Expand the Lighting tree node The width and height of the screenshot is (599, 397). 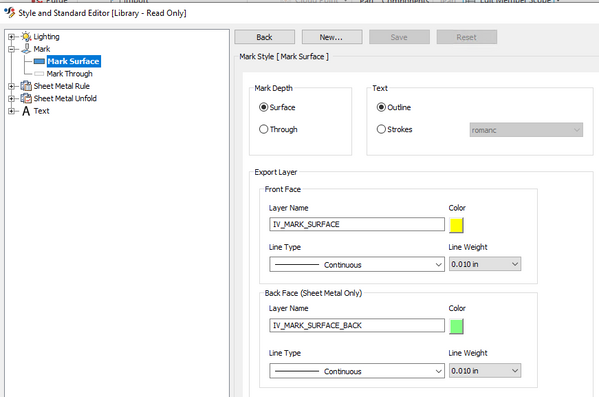[x=11, y=37]
